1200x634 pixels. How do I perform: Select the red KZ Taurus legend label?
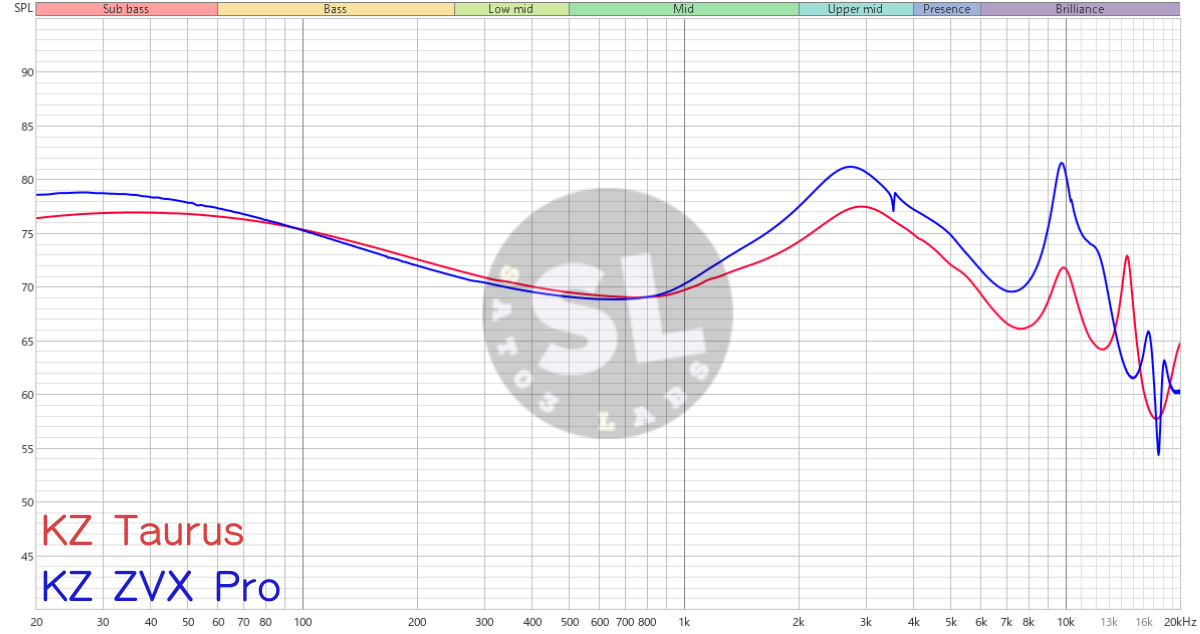141,530
